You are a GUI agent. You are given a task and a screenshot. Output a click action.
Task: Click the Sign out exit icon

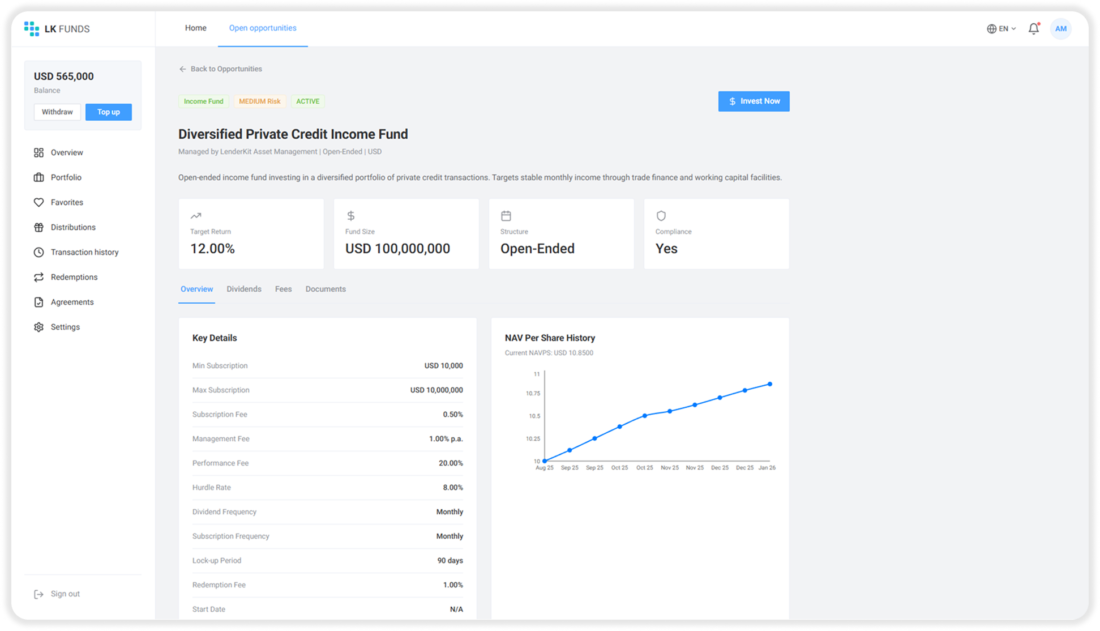(x=39, y=594)
